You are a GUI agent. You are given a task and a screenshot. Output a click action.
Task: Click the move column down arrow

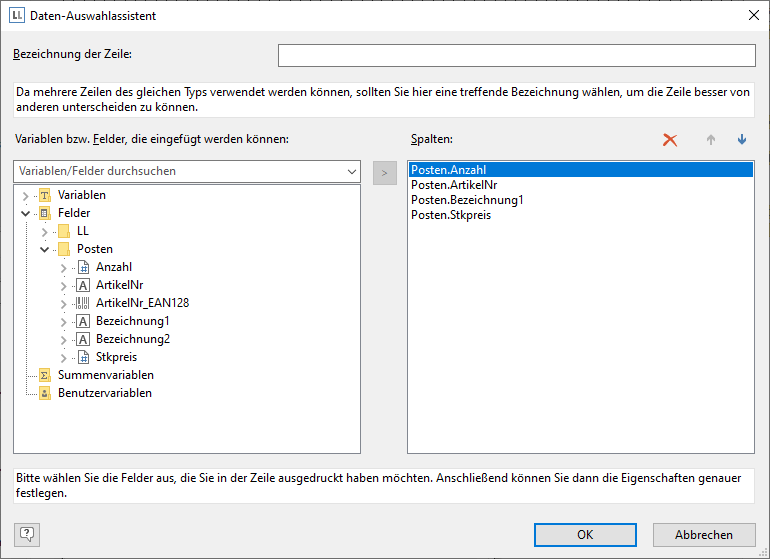coord(741,140)
